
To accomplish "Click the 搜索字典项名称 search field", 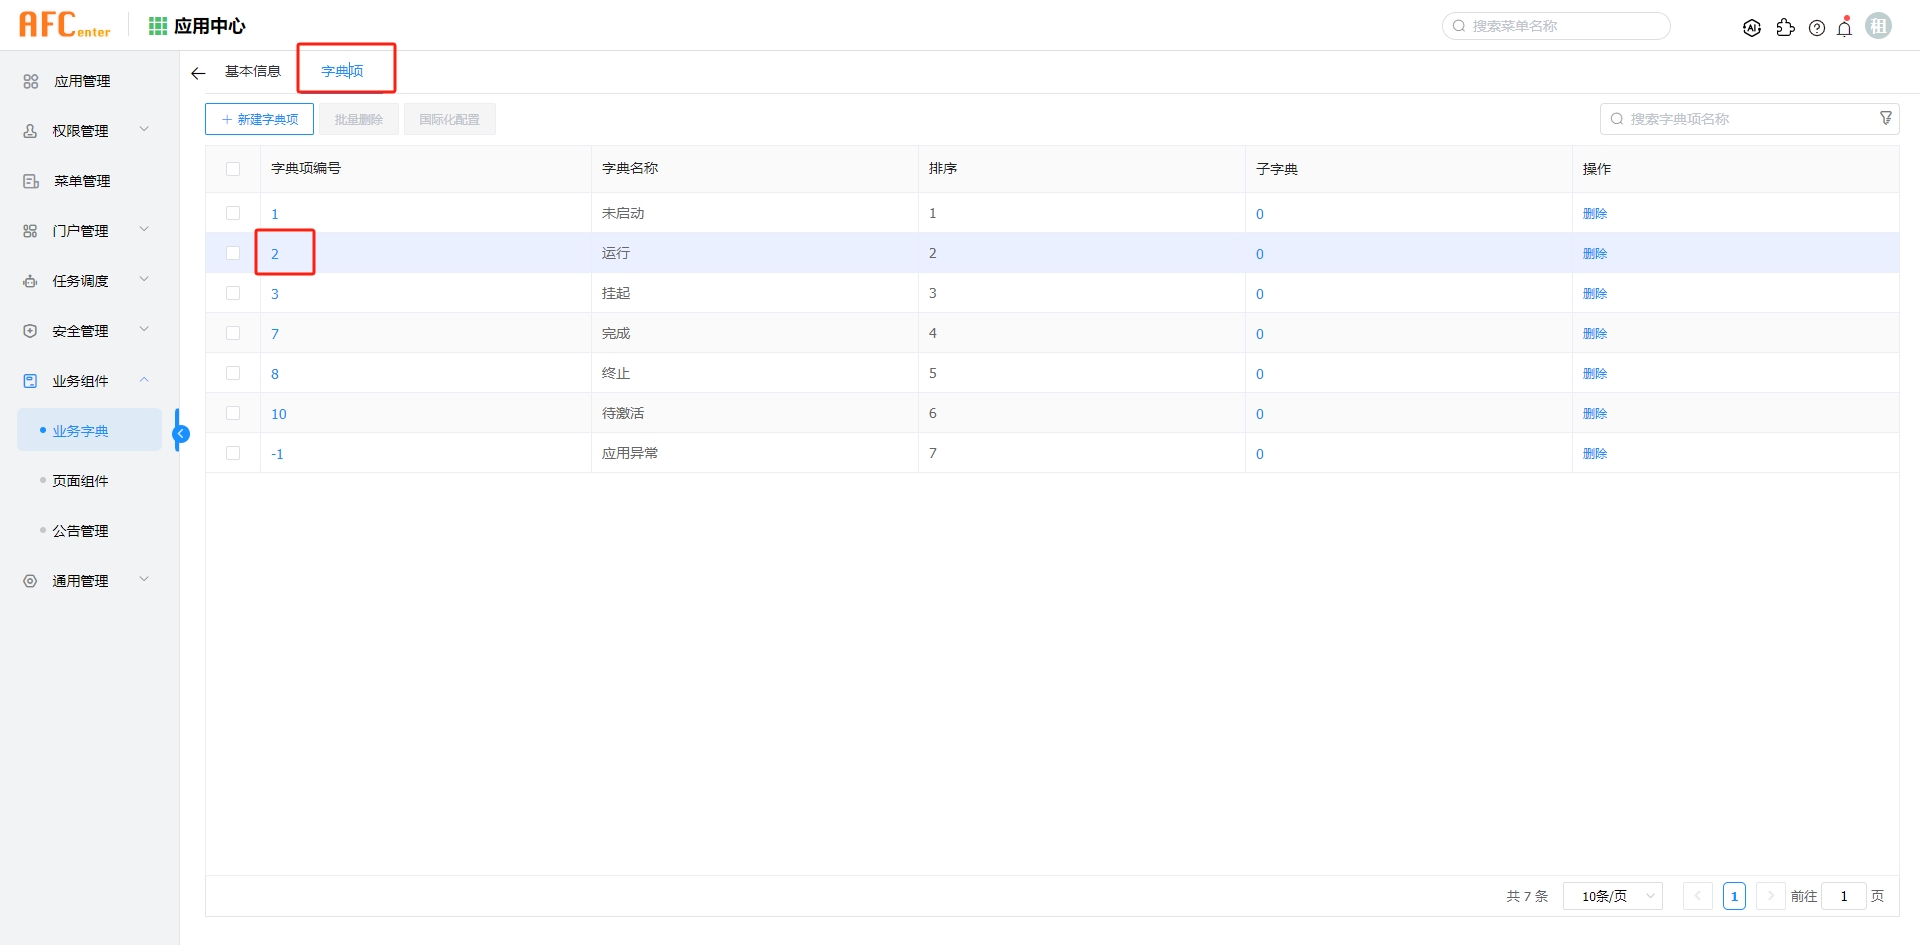I will point(1740,118).
